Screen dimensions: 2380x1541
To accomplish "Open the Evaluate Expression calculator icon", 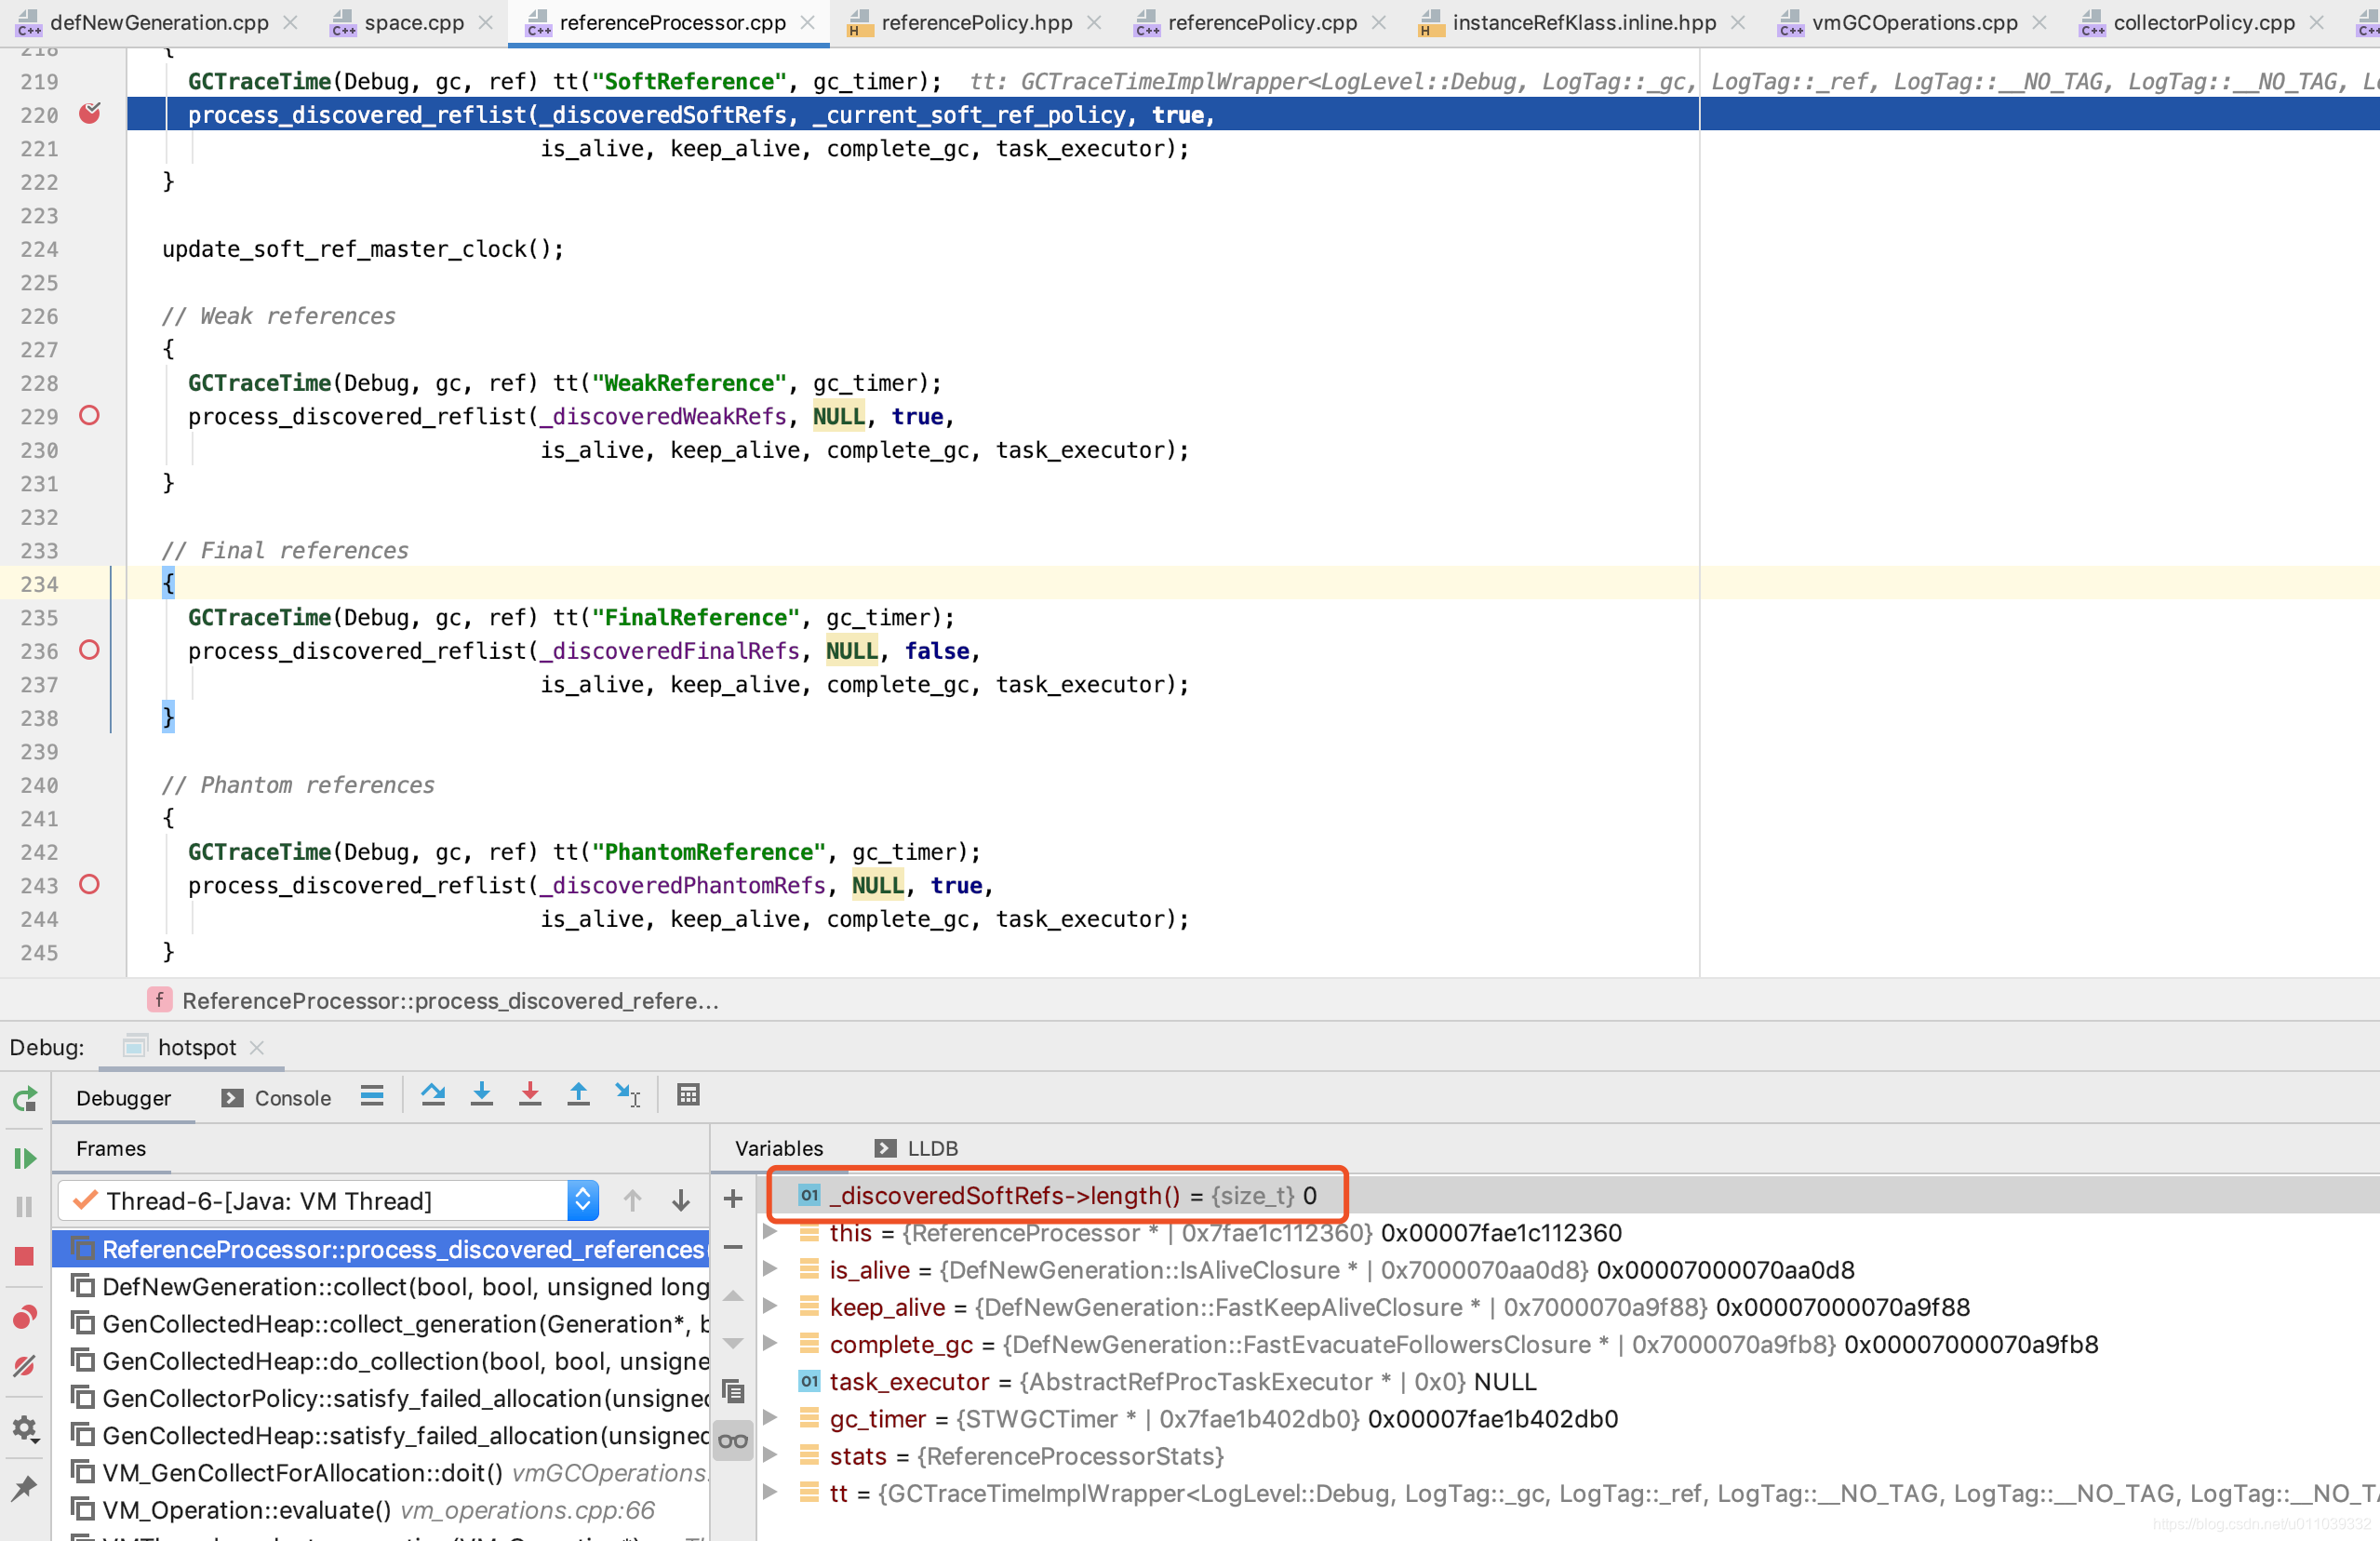I will pos(688,1095).
